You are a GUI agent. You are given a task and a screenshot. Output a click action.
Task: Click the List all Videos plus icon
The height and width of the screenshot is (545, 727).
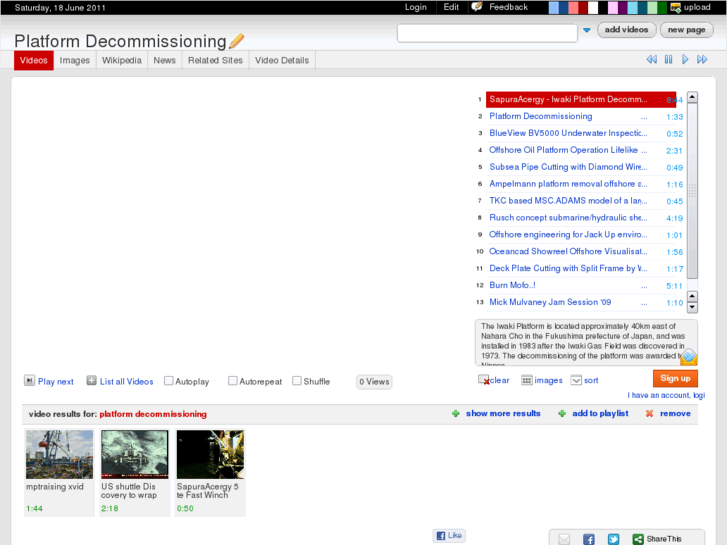pyautogui.click(x=91, y=380)
